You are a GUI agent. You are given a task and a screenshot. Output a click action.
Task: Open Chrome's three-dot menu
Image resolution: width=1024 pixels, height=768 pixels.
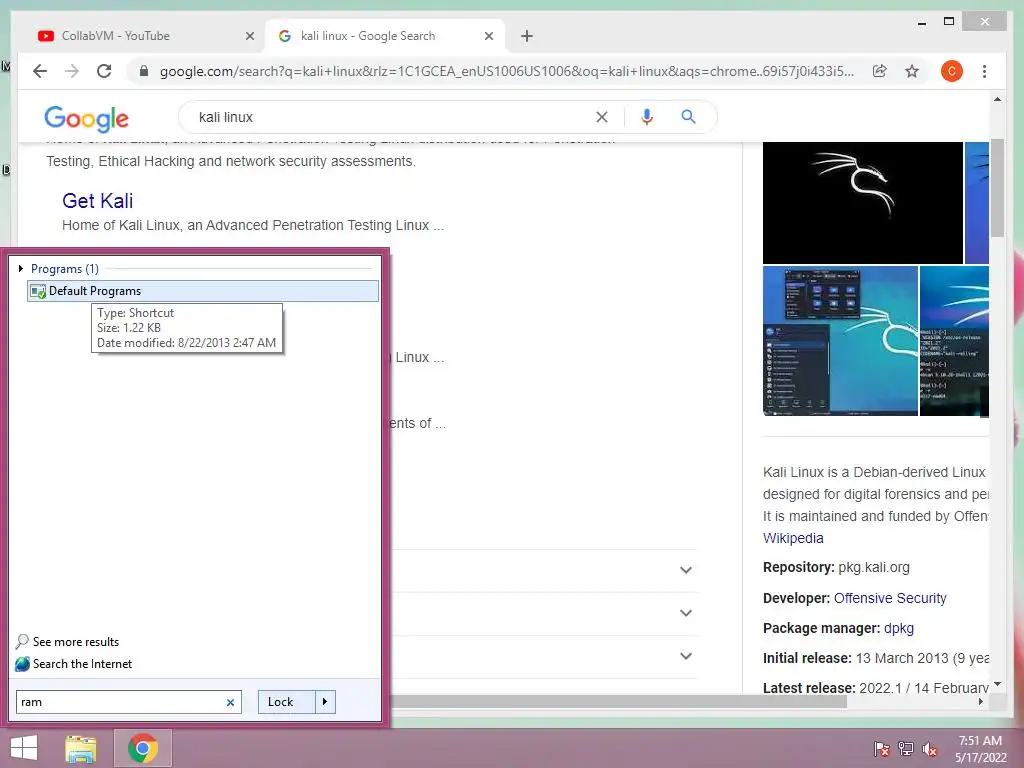point(984,71)
